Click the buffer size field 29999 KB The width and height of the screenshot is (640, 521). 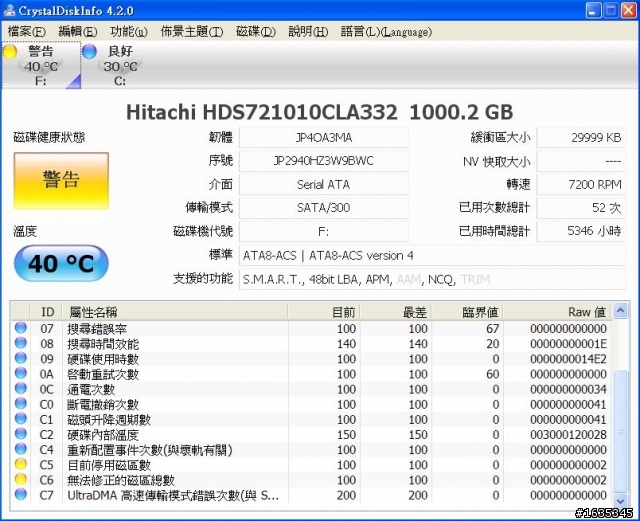[x=581, y=138]
